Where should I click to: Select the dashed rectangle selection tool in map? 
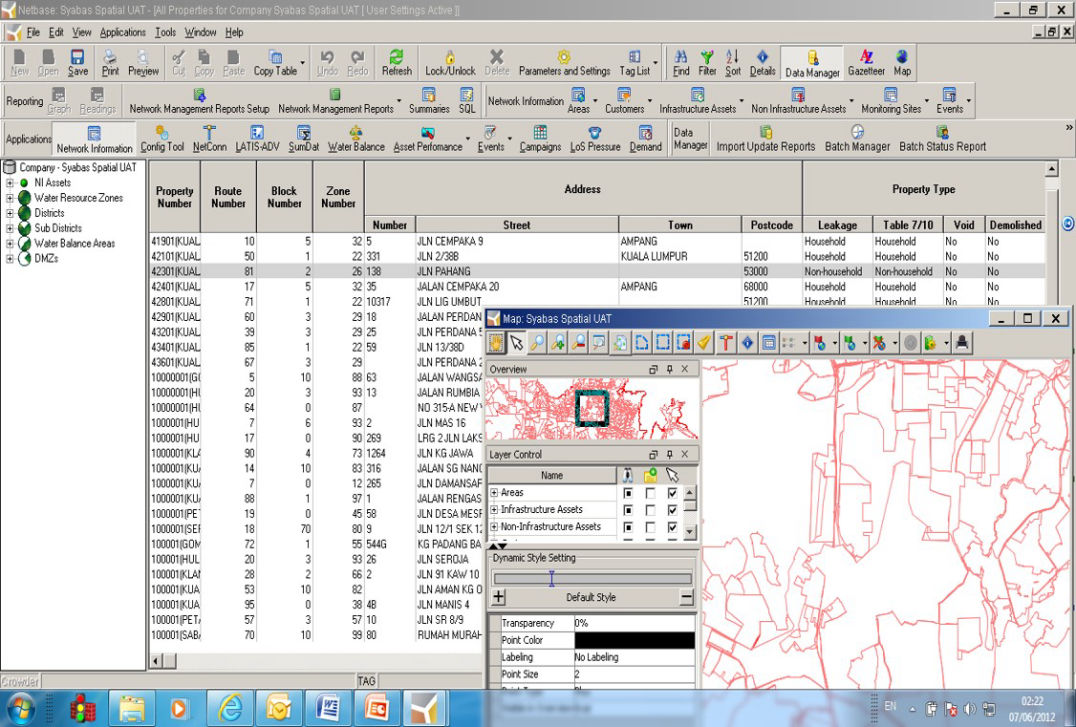click(x=662, y=342)
